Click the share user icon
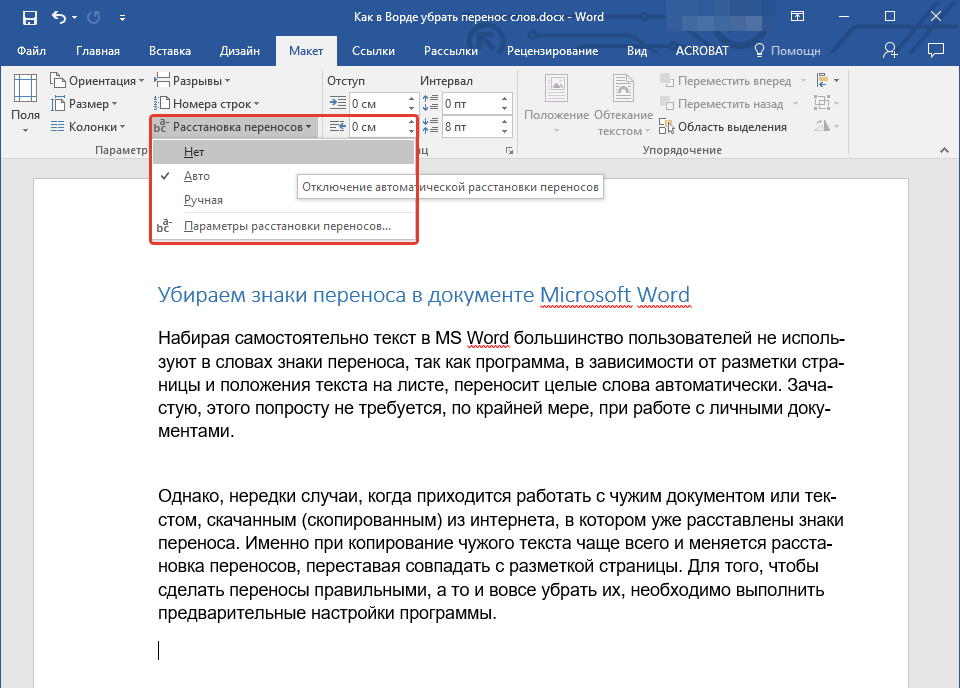 coord(890,50)
